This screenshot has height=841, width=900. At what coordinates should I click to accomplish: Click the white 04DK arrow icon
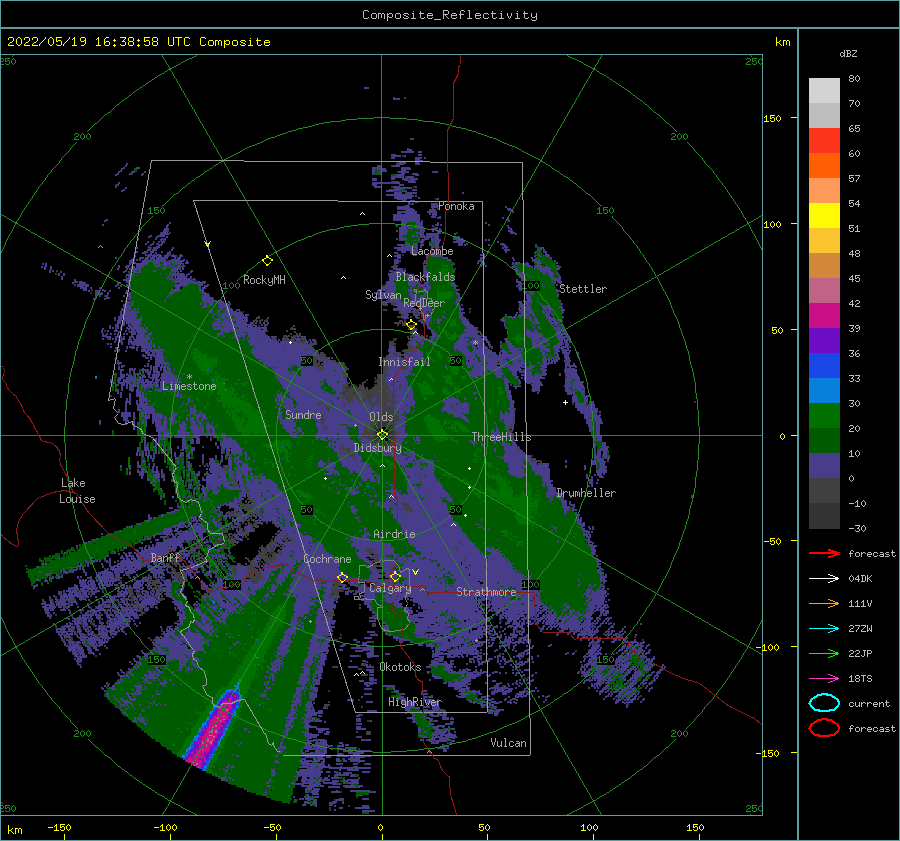[x=824, y=579]
